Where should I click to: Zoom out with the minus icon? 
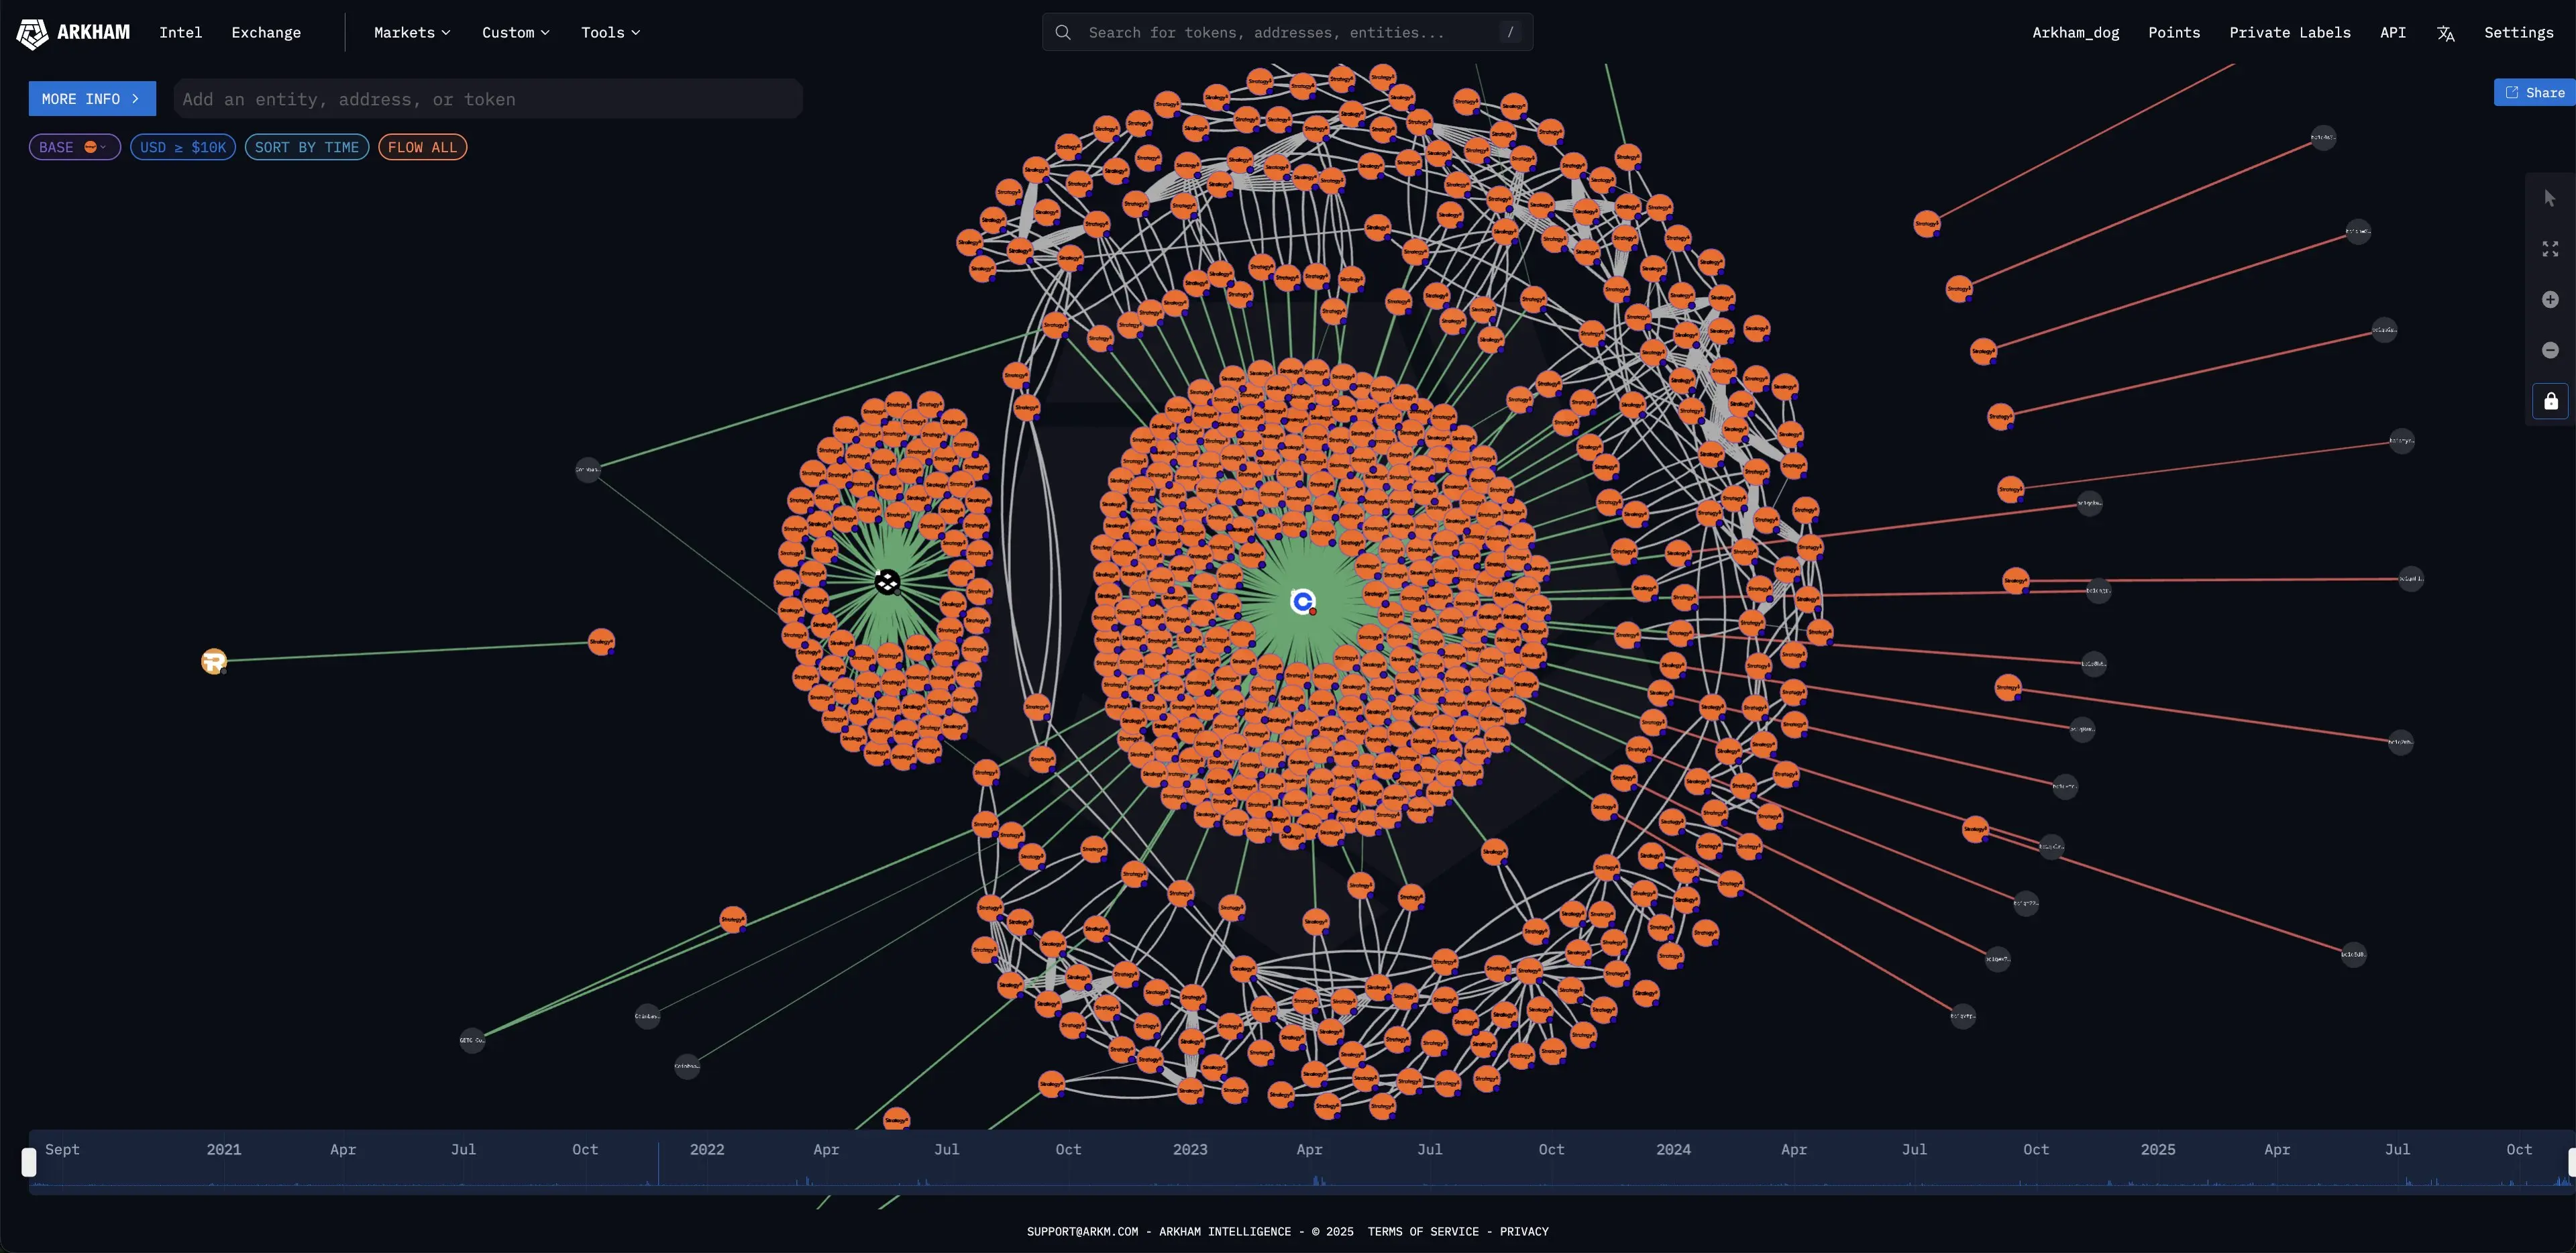click(2549, 350)
